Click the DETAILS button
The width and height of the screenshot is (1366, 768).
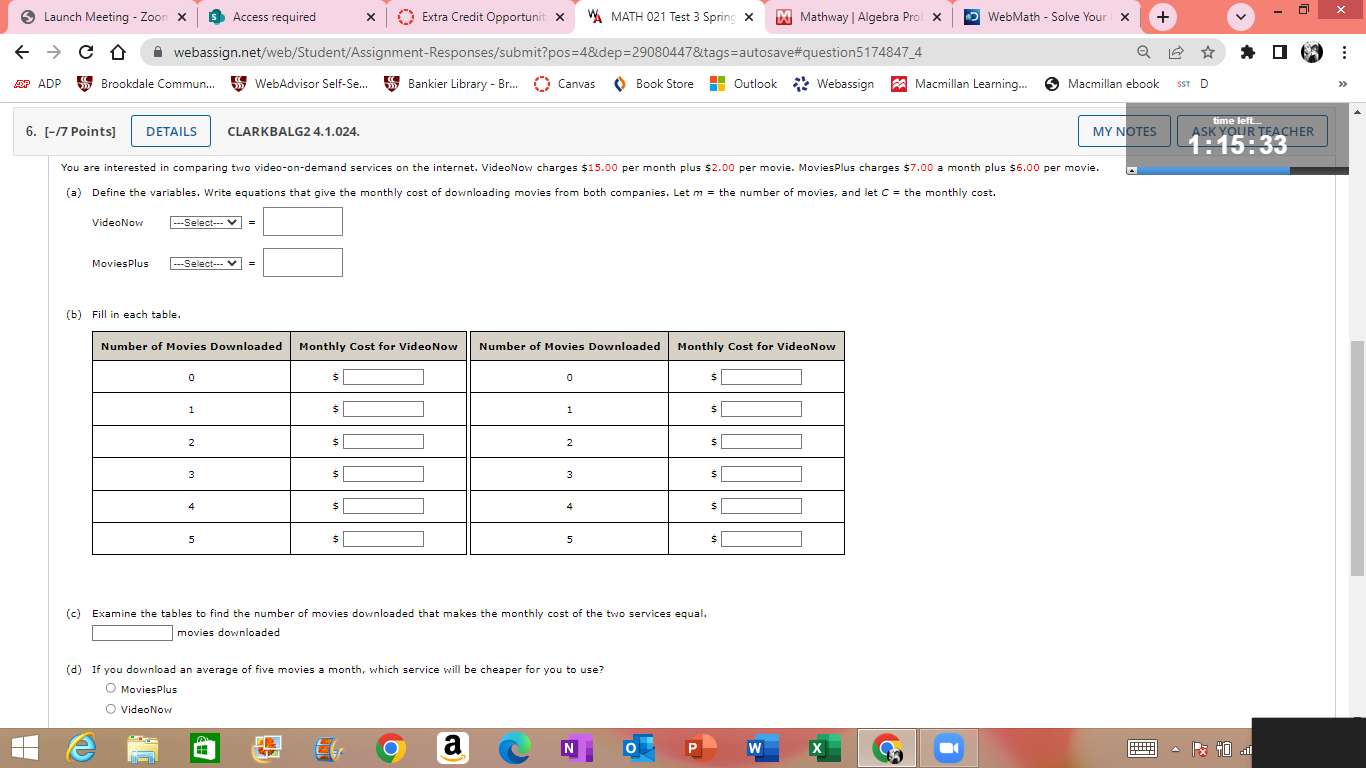(171, 131)
